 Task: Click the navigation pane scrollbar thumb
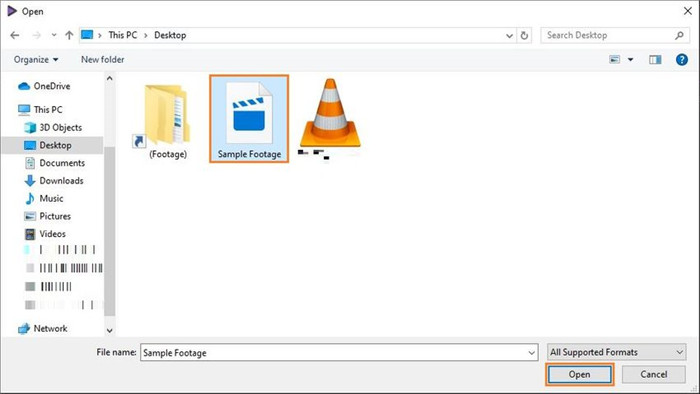click(x=109, y=231)
